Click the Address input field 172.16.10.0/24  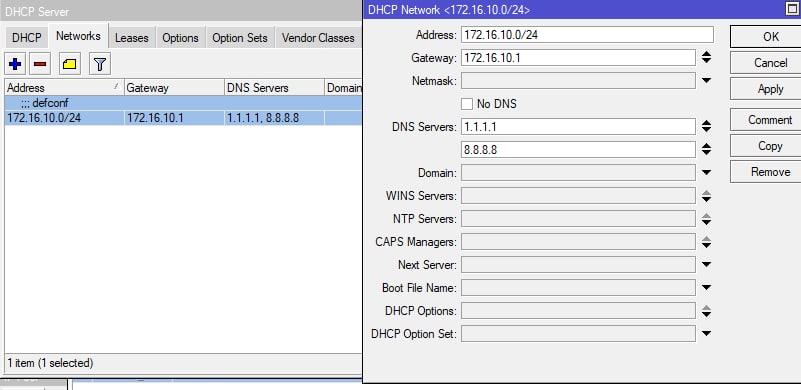coord(587,35)
